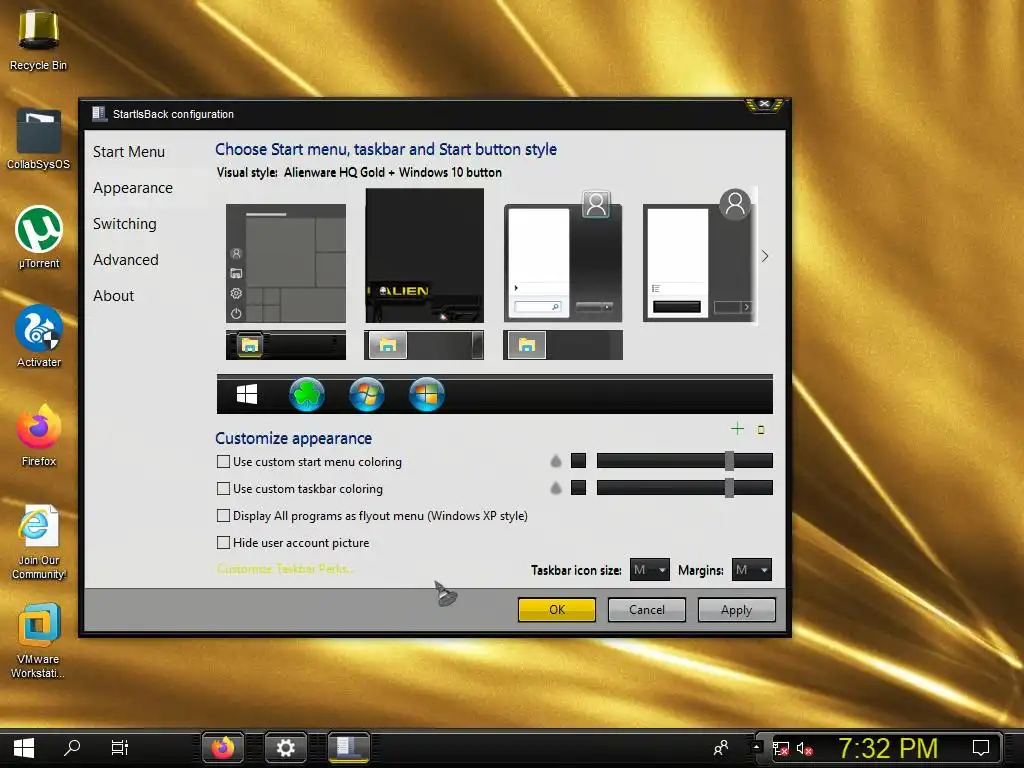Image resolution: width=1024 pixels, height=768 pixels.
Task: Open the CollabSysOS folder icon
Action: tap(38, 139)
